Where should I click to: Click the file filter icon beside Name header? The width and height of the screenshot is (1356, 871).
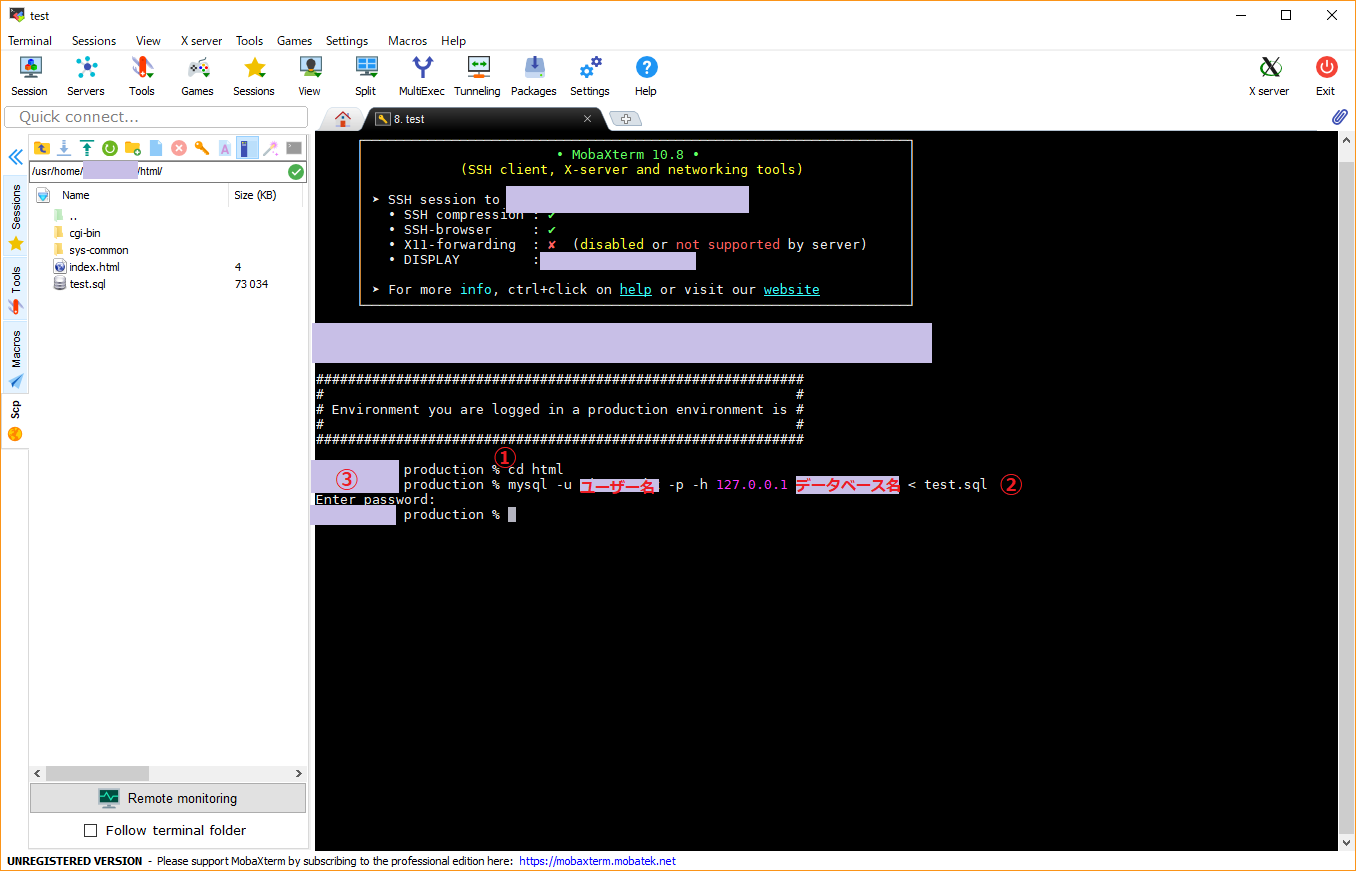point(43,196)
